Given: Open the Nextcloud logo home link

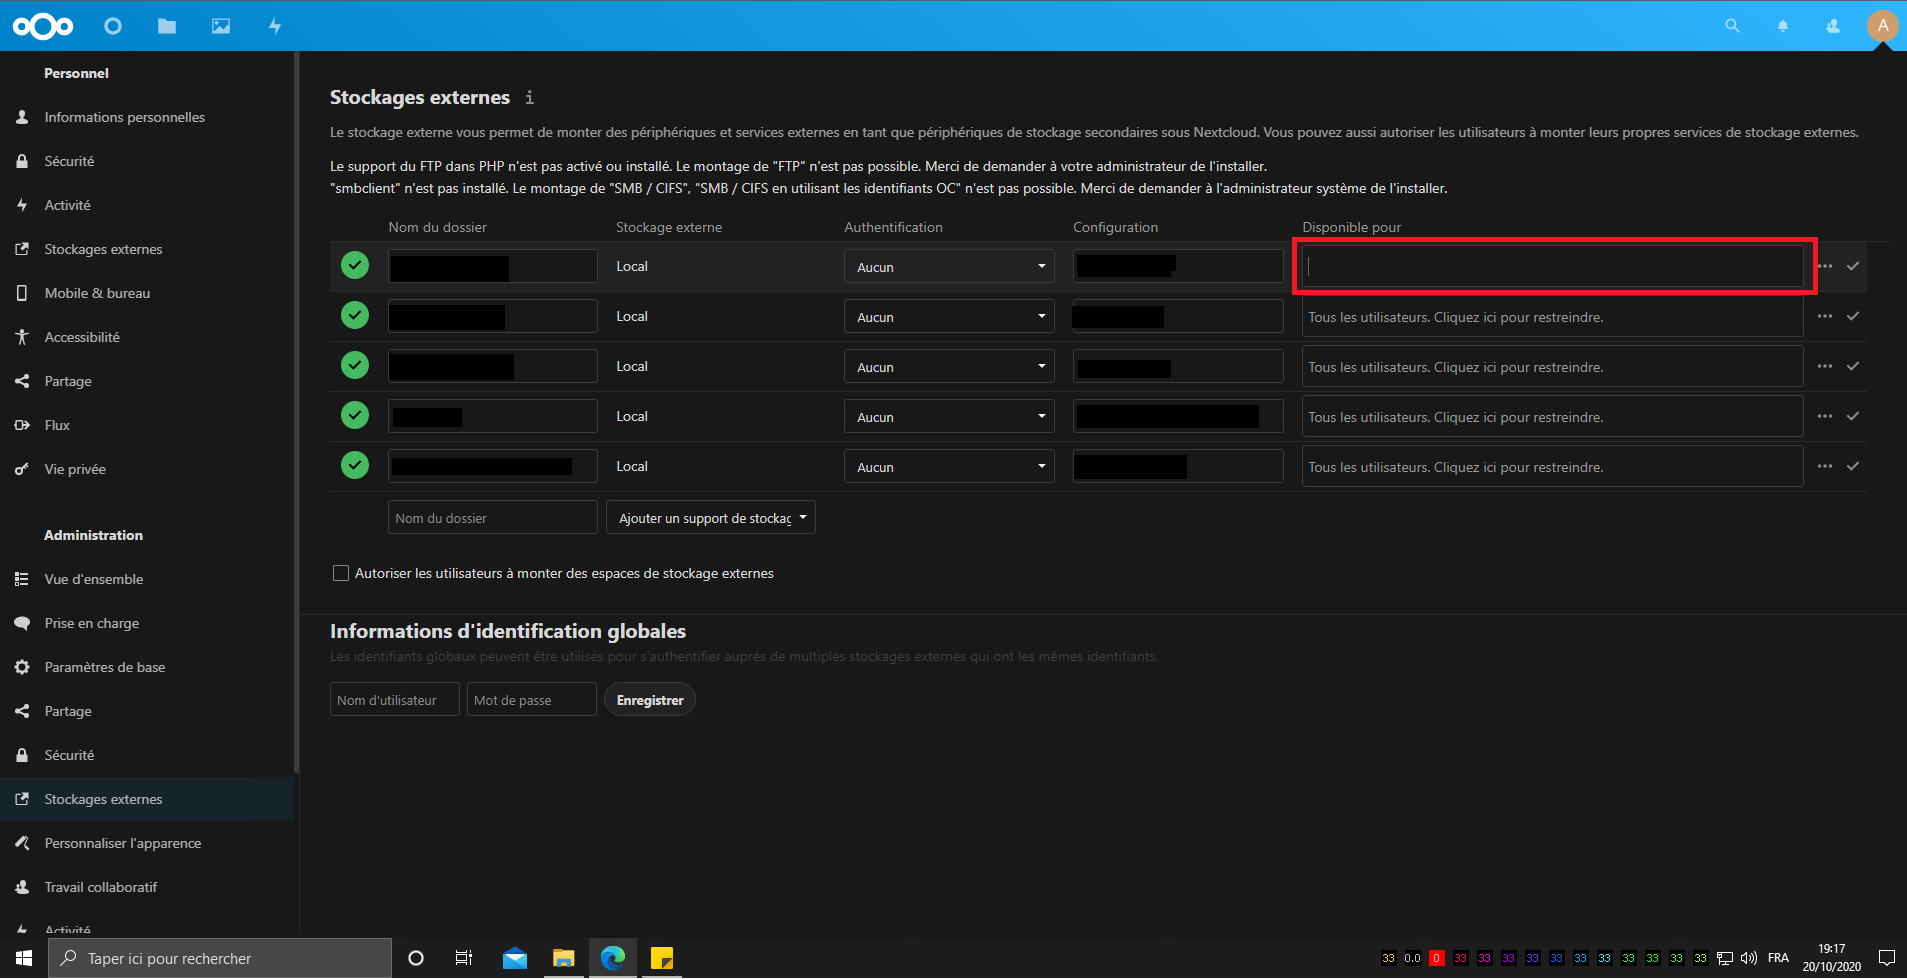Looking at the screenshot, I should coord(43,26).
